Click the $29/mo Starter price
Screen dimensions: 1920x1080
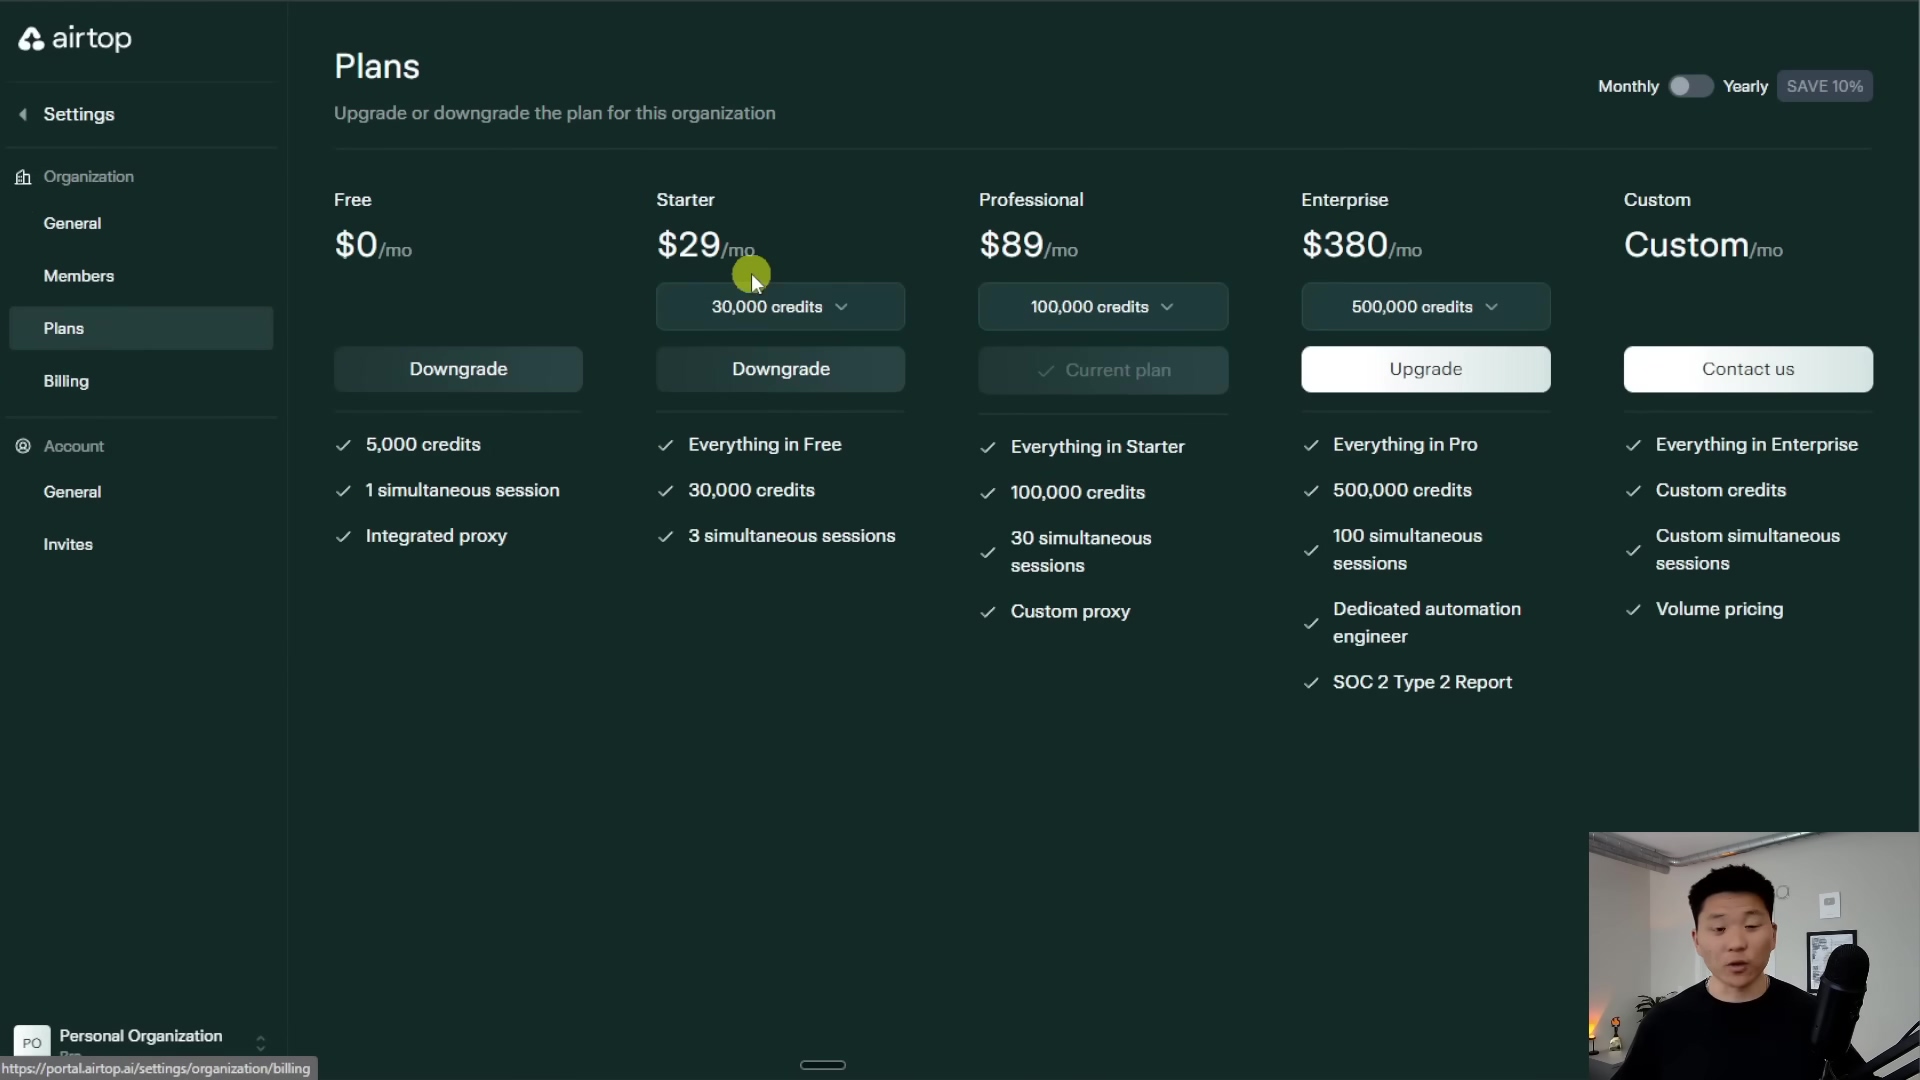pyautogui.click(x=705, y=245)
